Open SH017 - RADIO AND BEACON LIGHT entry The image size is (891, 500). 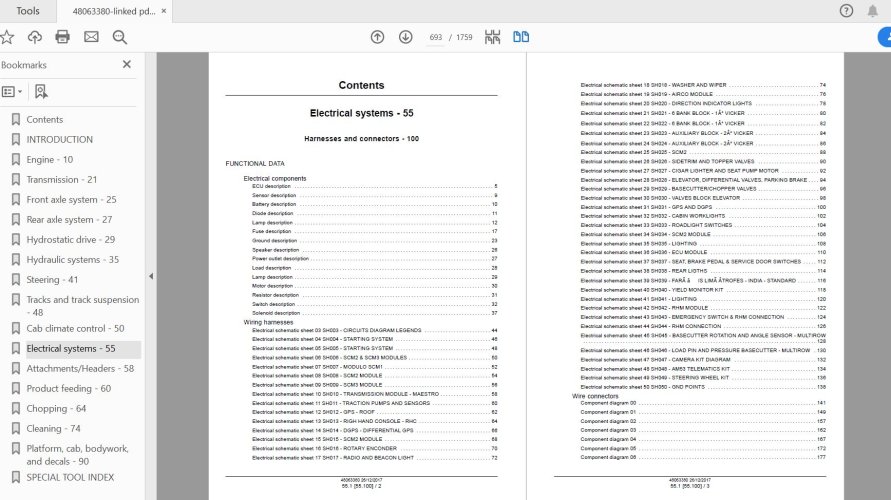[374, 457]
